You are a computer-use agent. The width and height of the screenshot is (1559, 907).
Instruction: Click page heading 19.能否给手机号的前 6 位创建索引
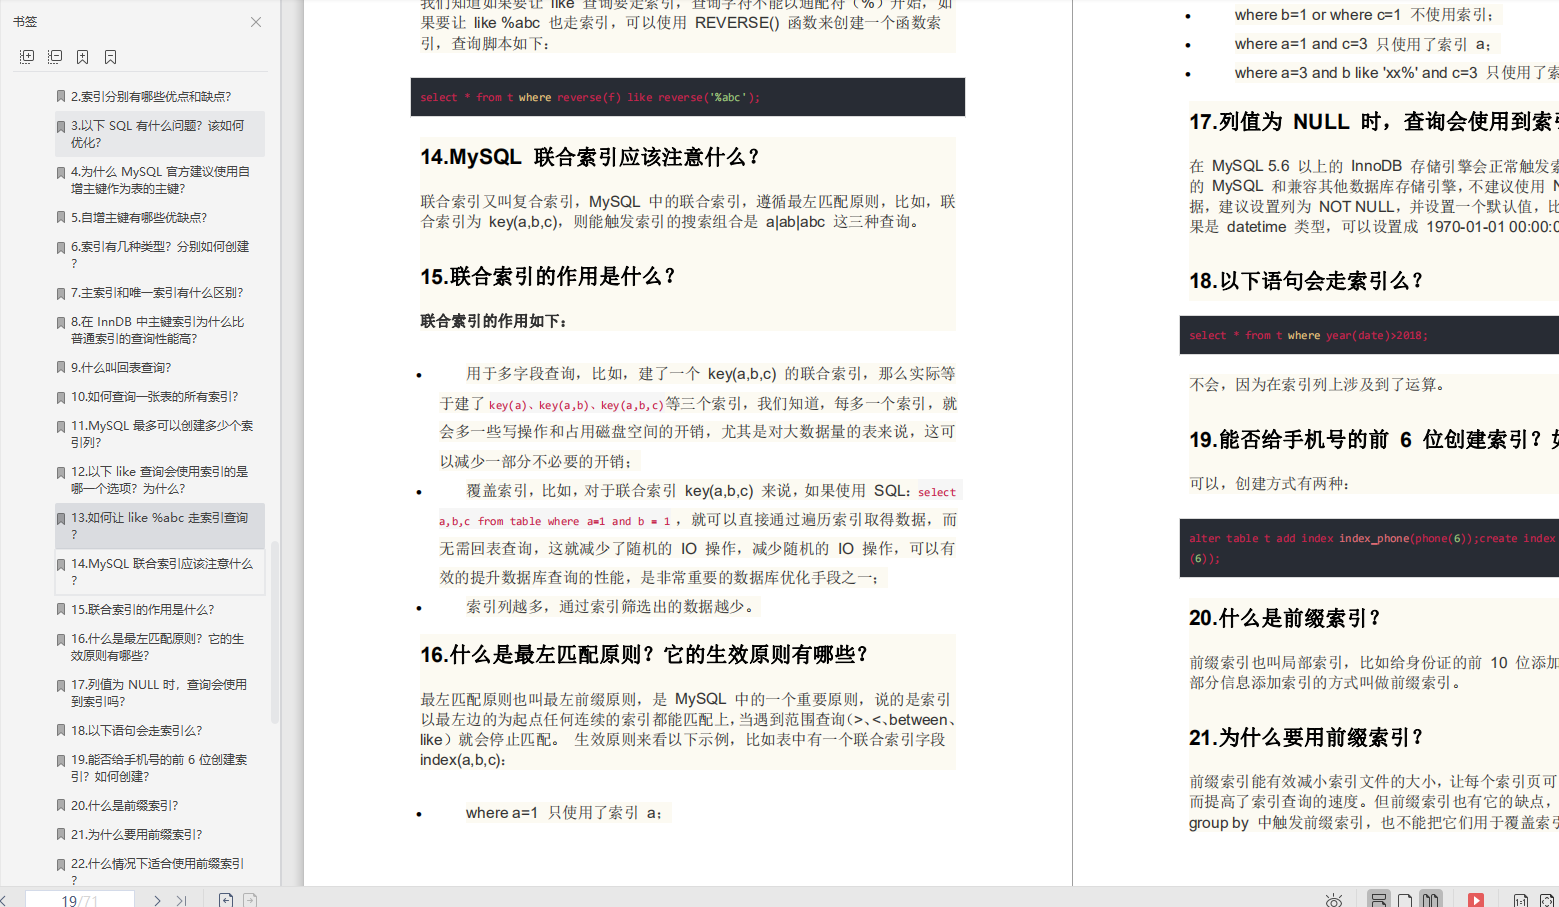click(1374, 440)
